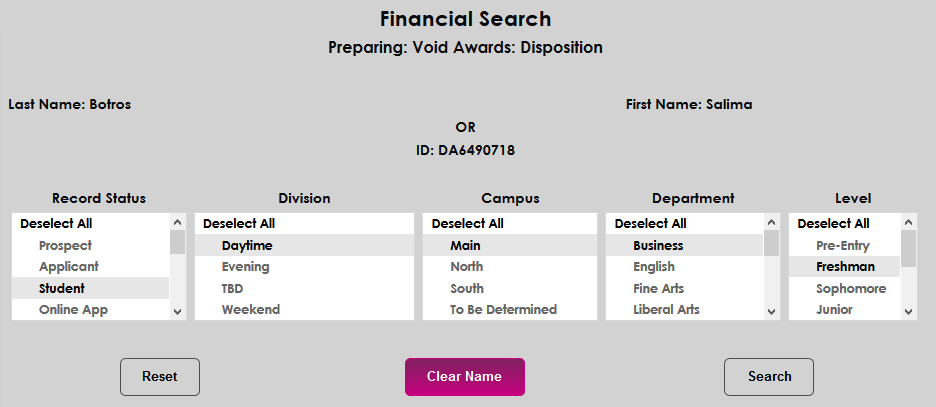Toggle Daytime in Division list

click(x=247, y=246)
